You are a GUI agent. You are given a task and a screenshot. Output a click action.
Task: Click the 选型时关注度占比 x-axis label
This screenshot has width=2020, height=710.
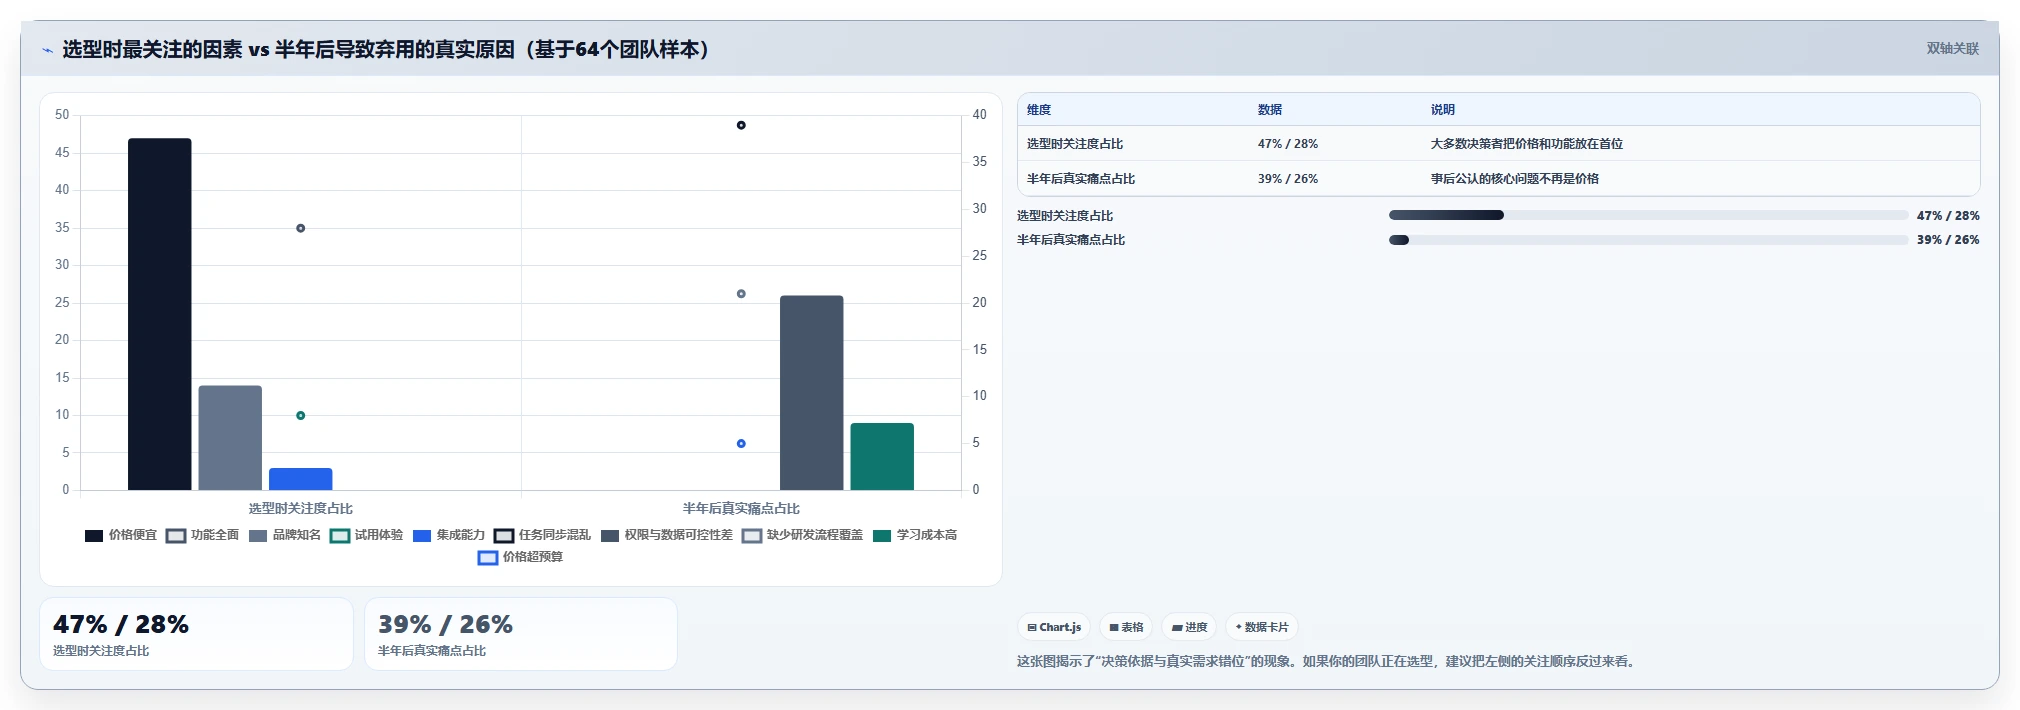tap(300, 508)
